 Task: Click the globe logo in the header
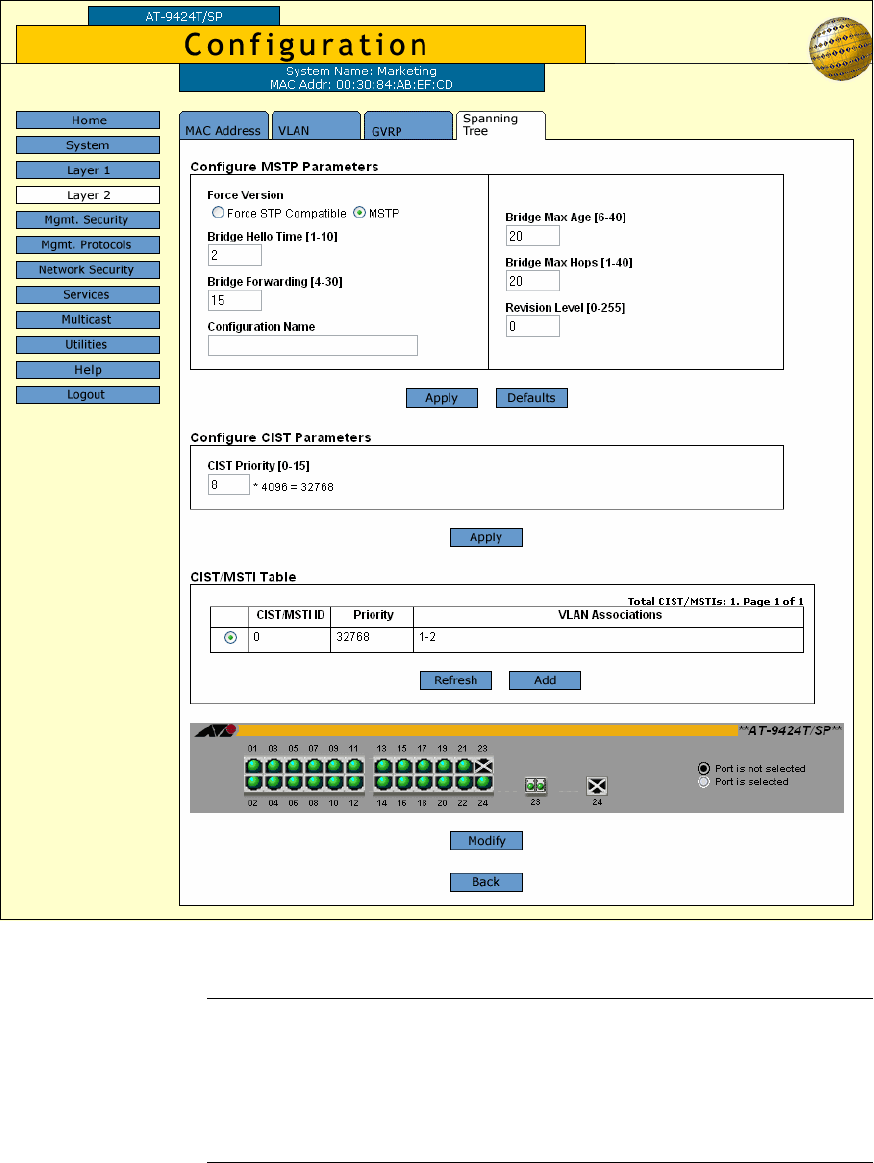point(841,48)
